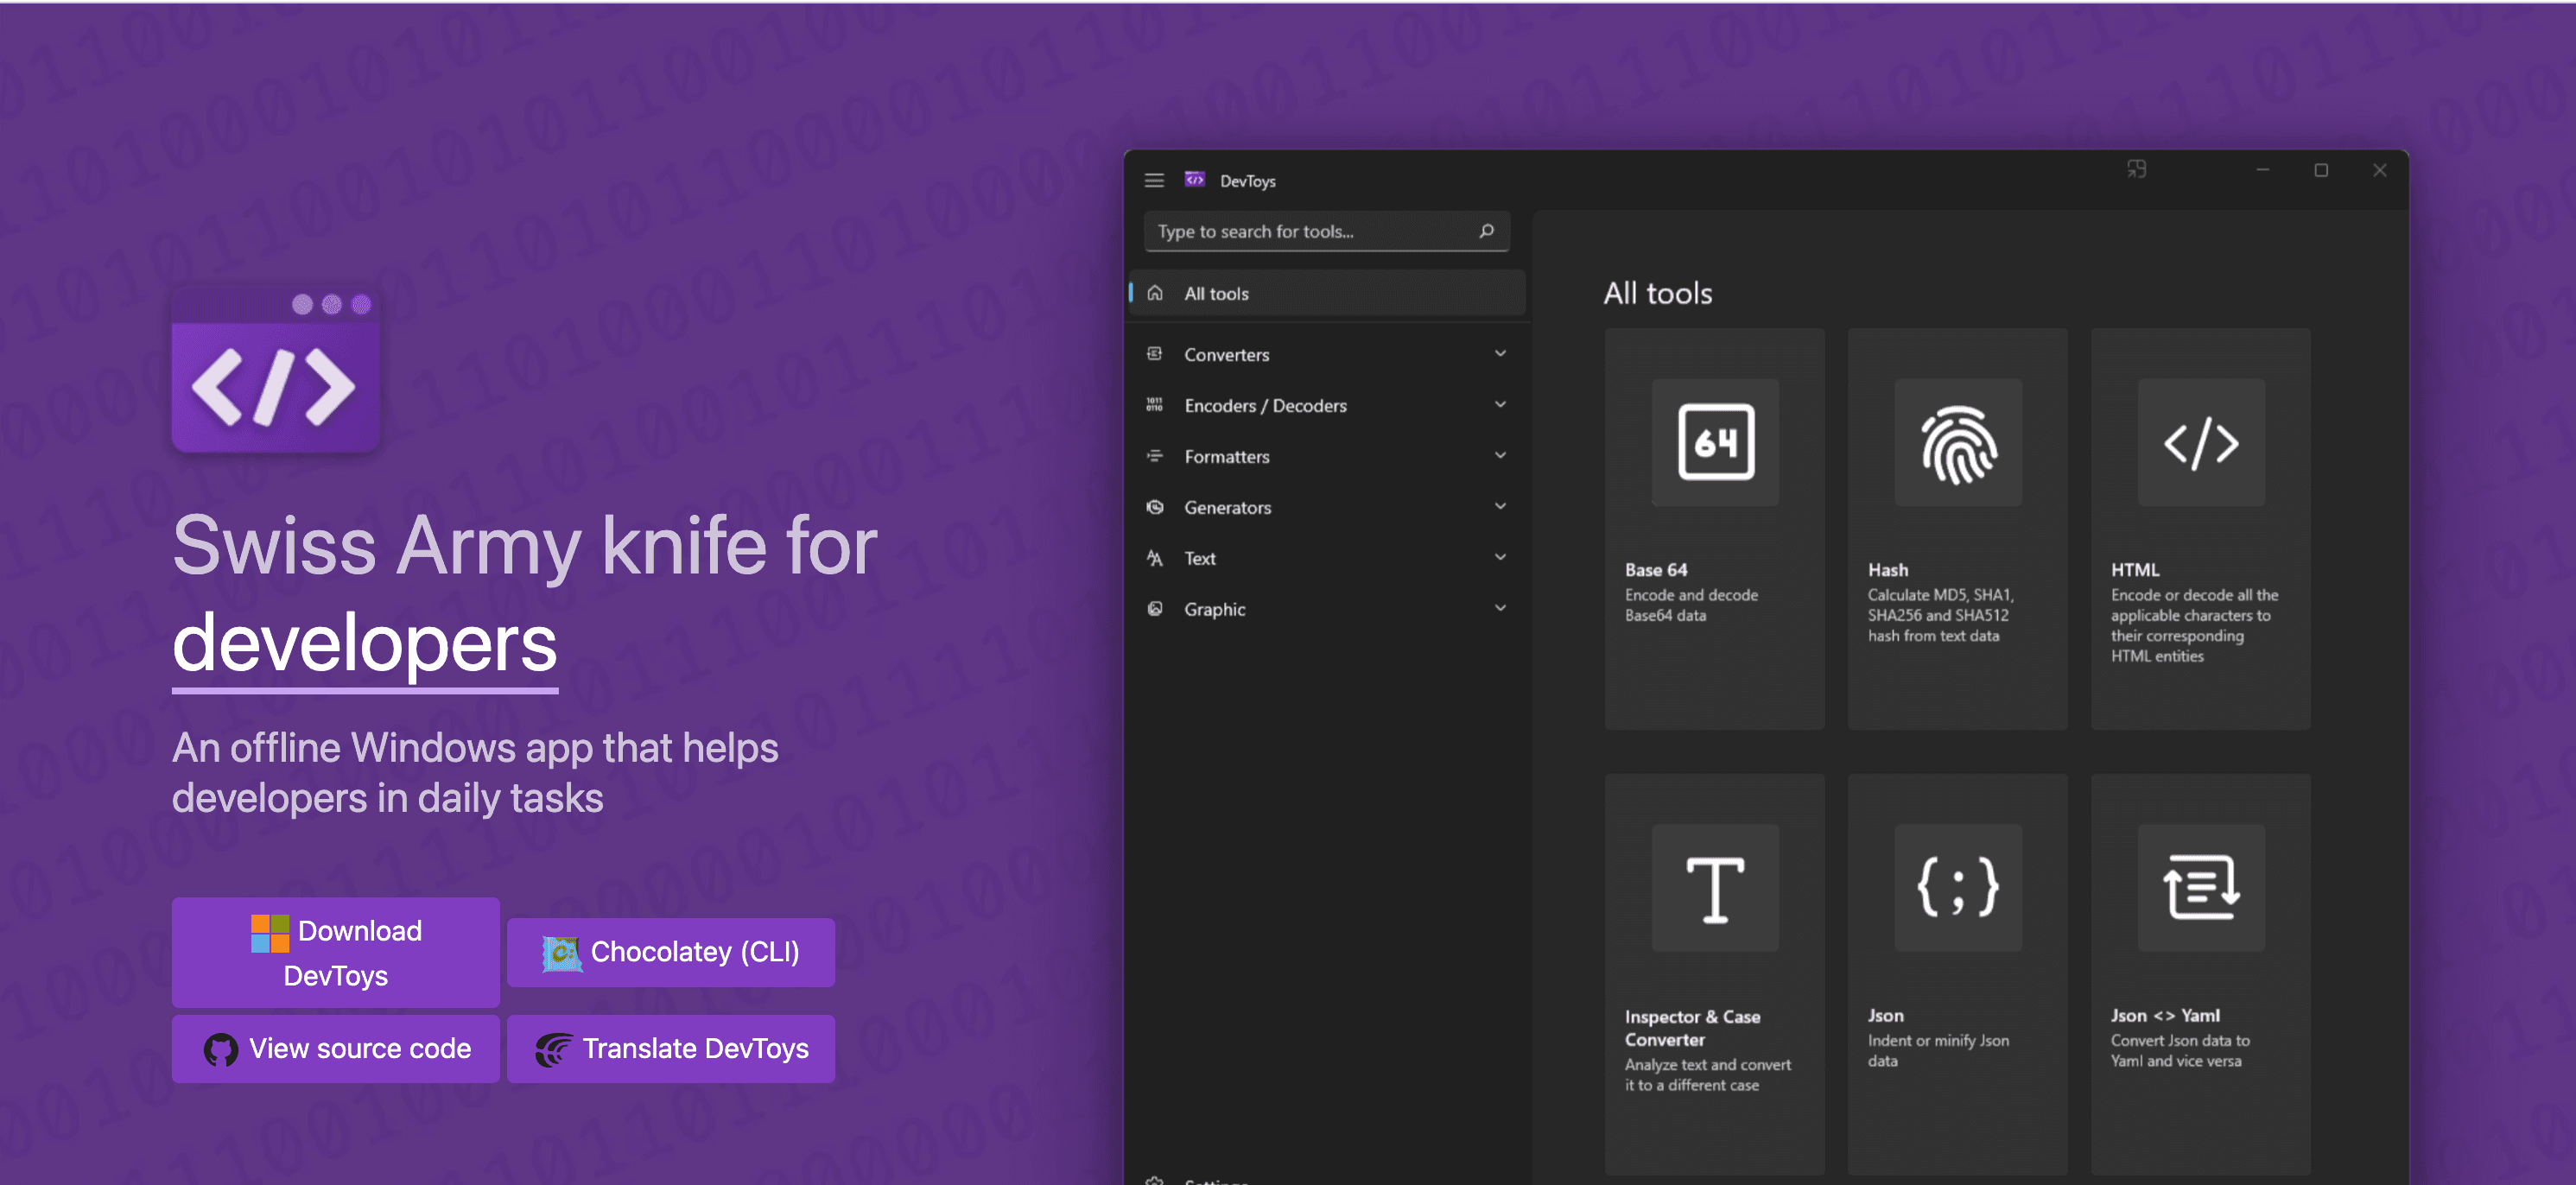The width and height of the screenshot is (2576, 1185).
Task: Toggle the compact overlay window icon
Action: coord(2136,170)
